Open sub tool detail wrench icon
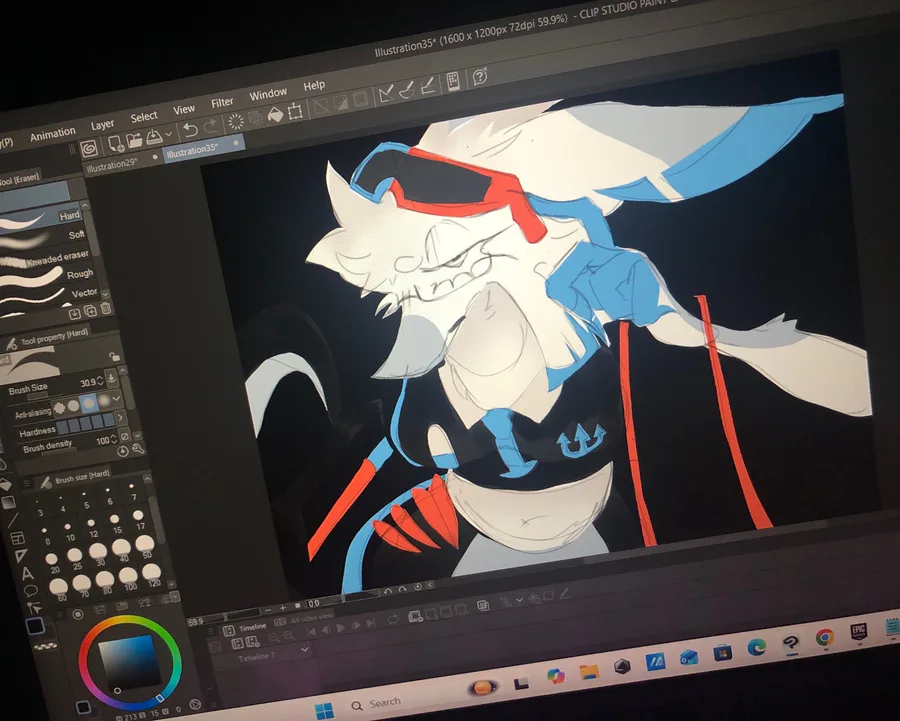 [x=138, y=448]
